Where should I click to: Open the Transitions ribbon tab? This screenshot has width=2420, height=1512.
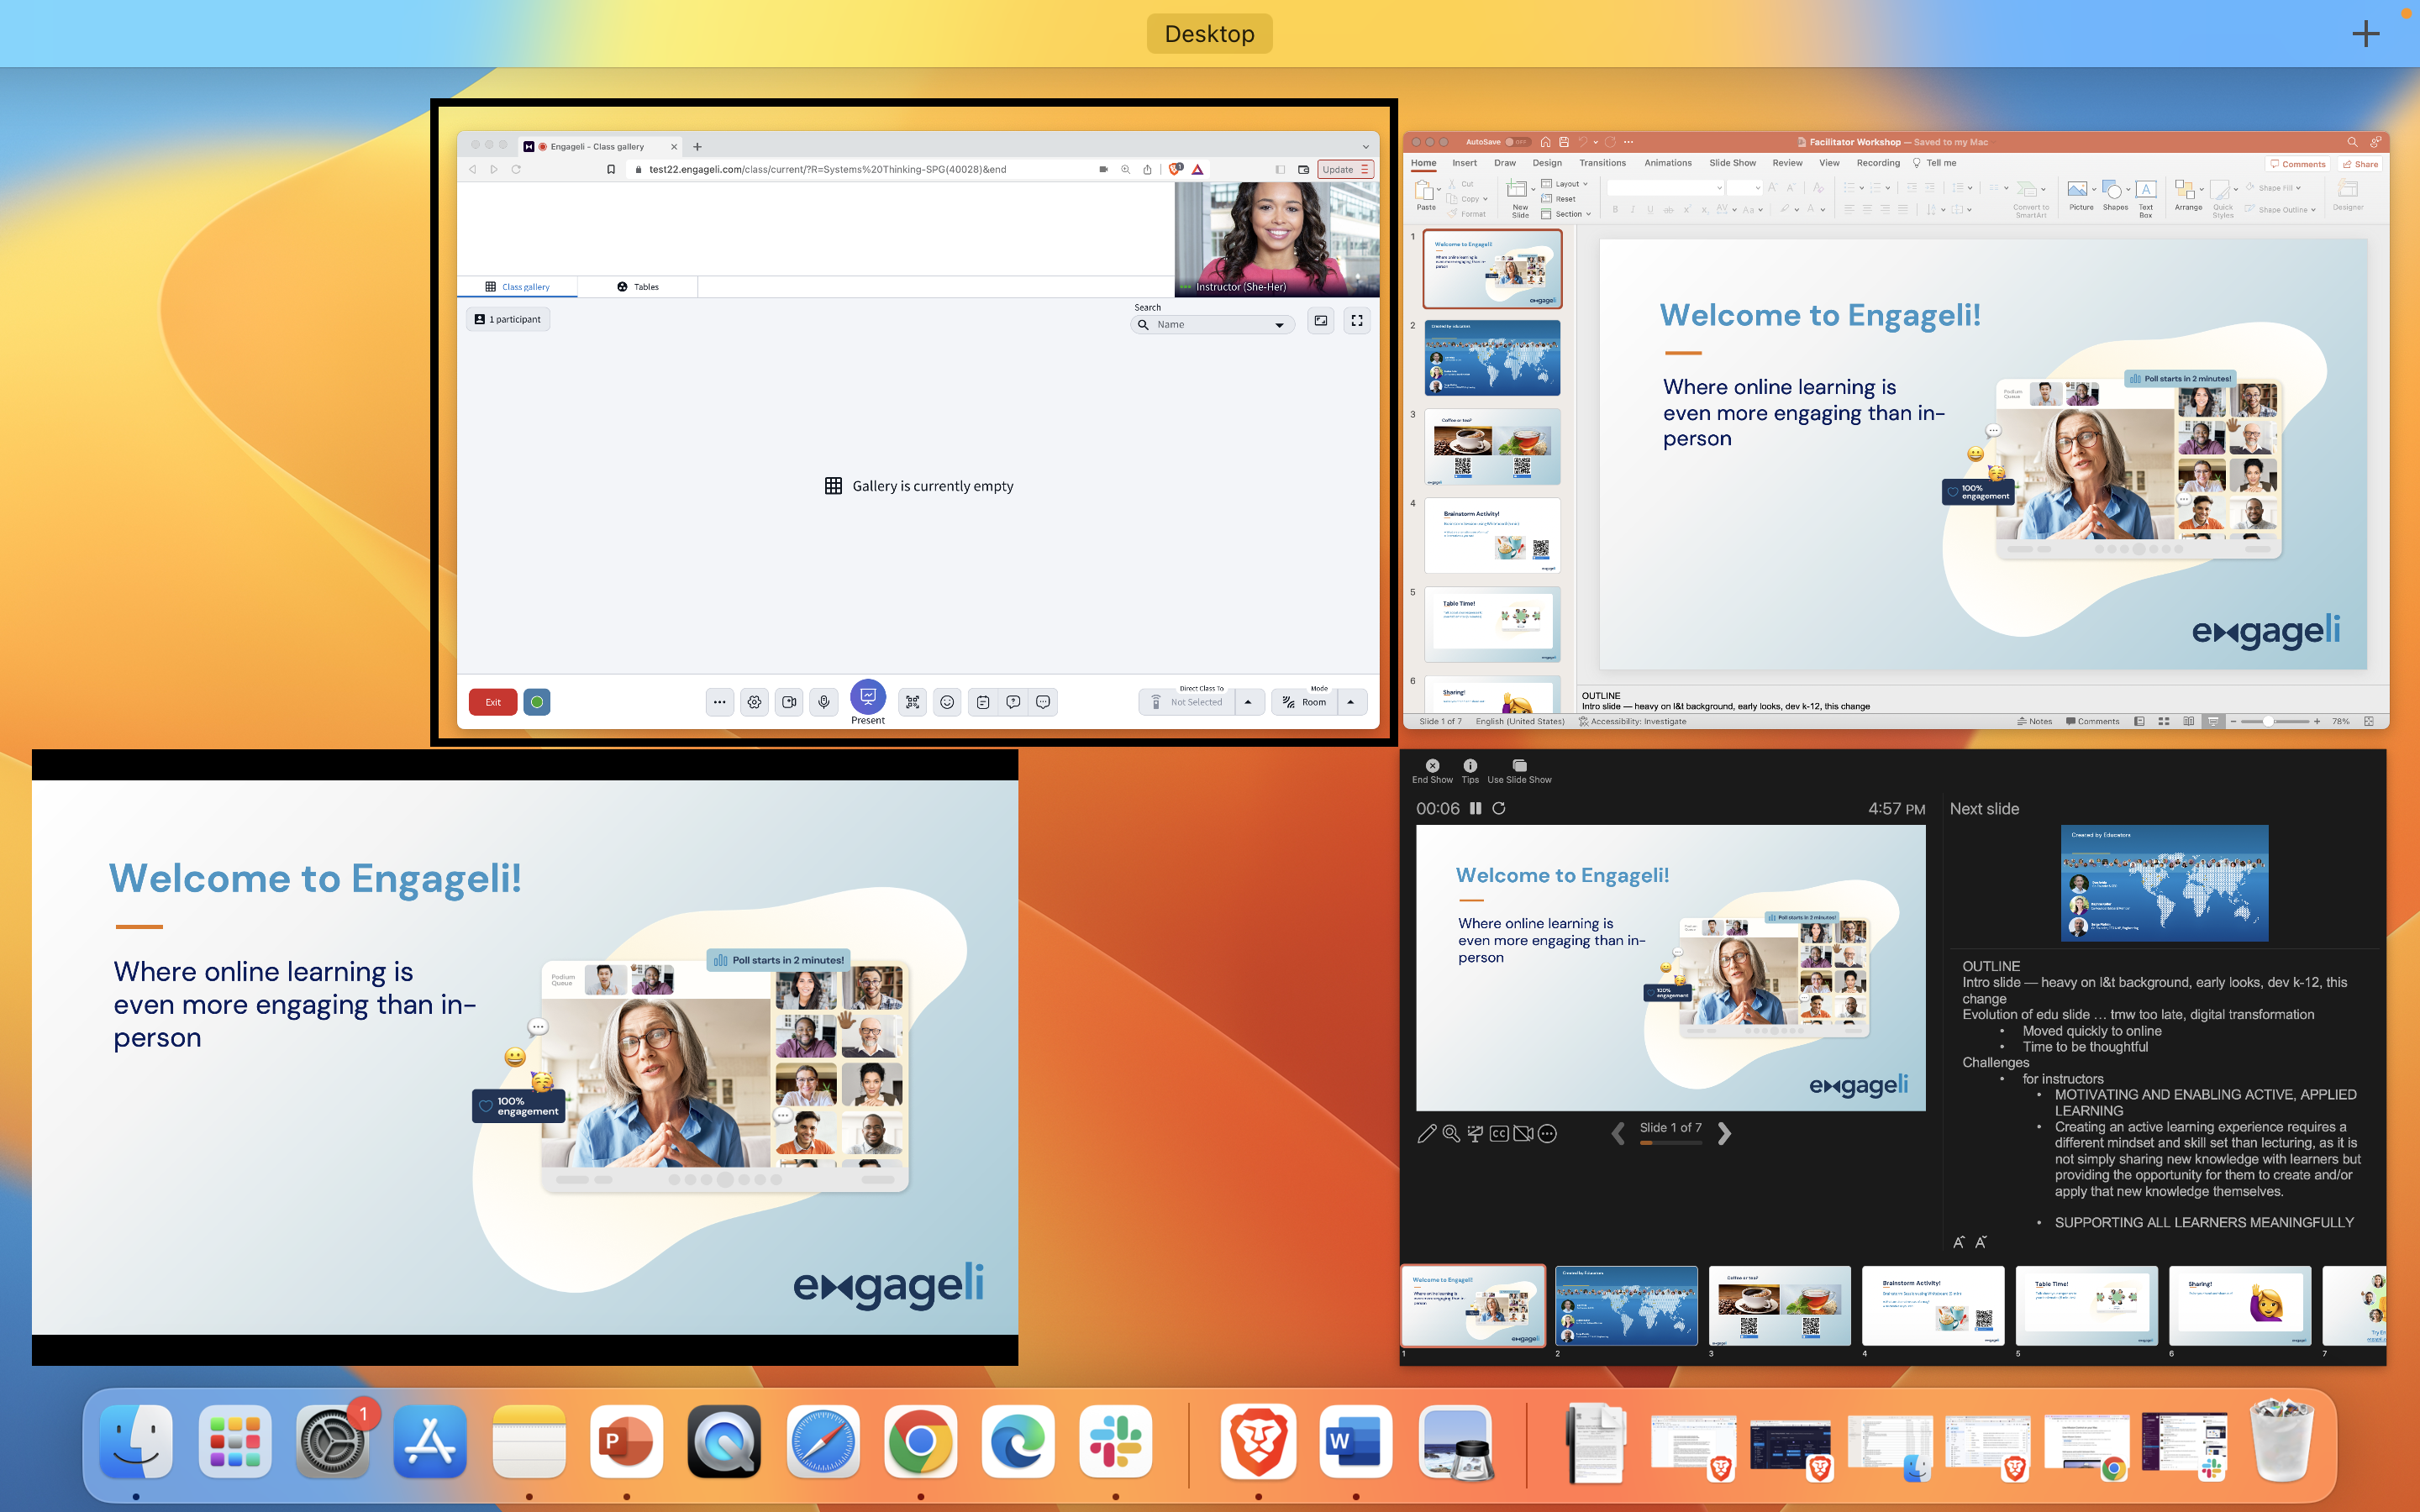(1602, 163)
